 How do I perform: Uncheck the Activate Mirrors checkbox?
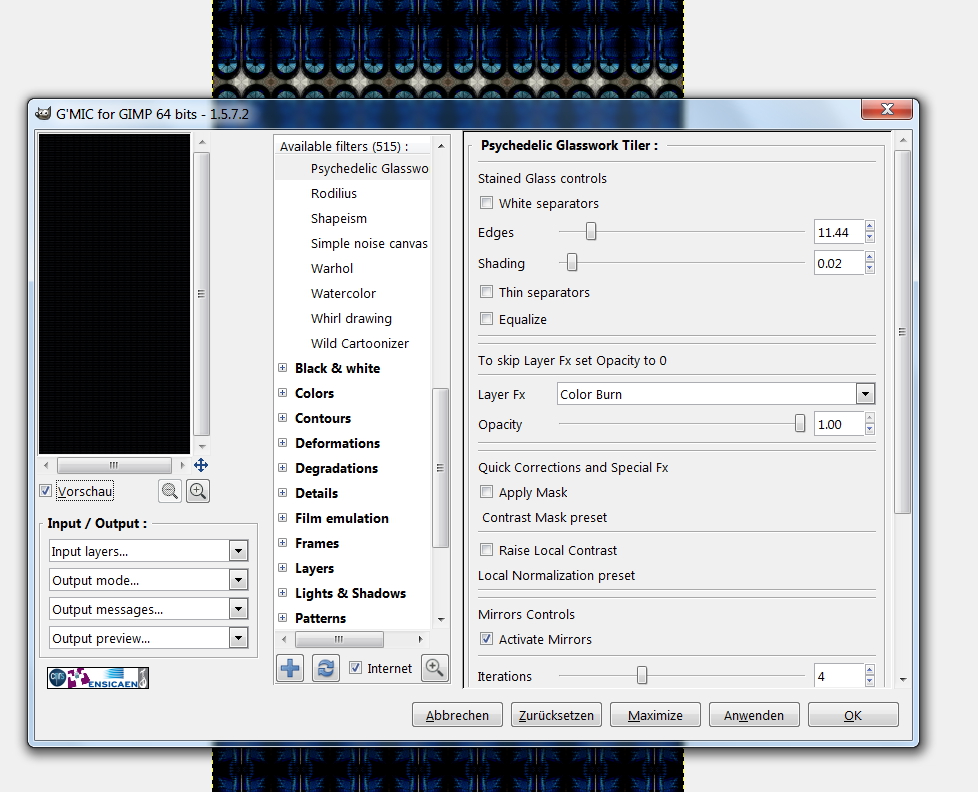coord(487,639)
